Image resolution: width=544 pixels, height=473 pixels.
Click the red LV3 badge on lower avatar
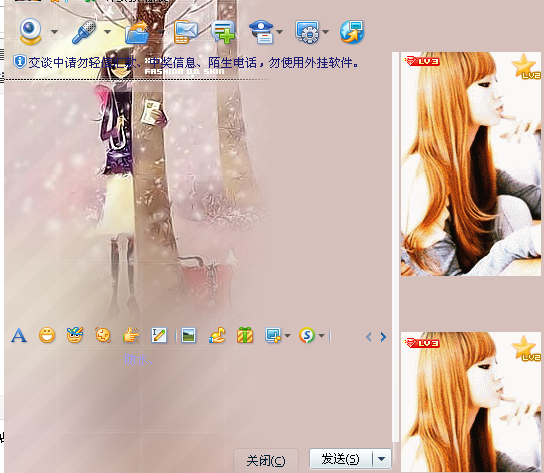point(422,343)
